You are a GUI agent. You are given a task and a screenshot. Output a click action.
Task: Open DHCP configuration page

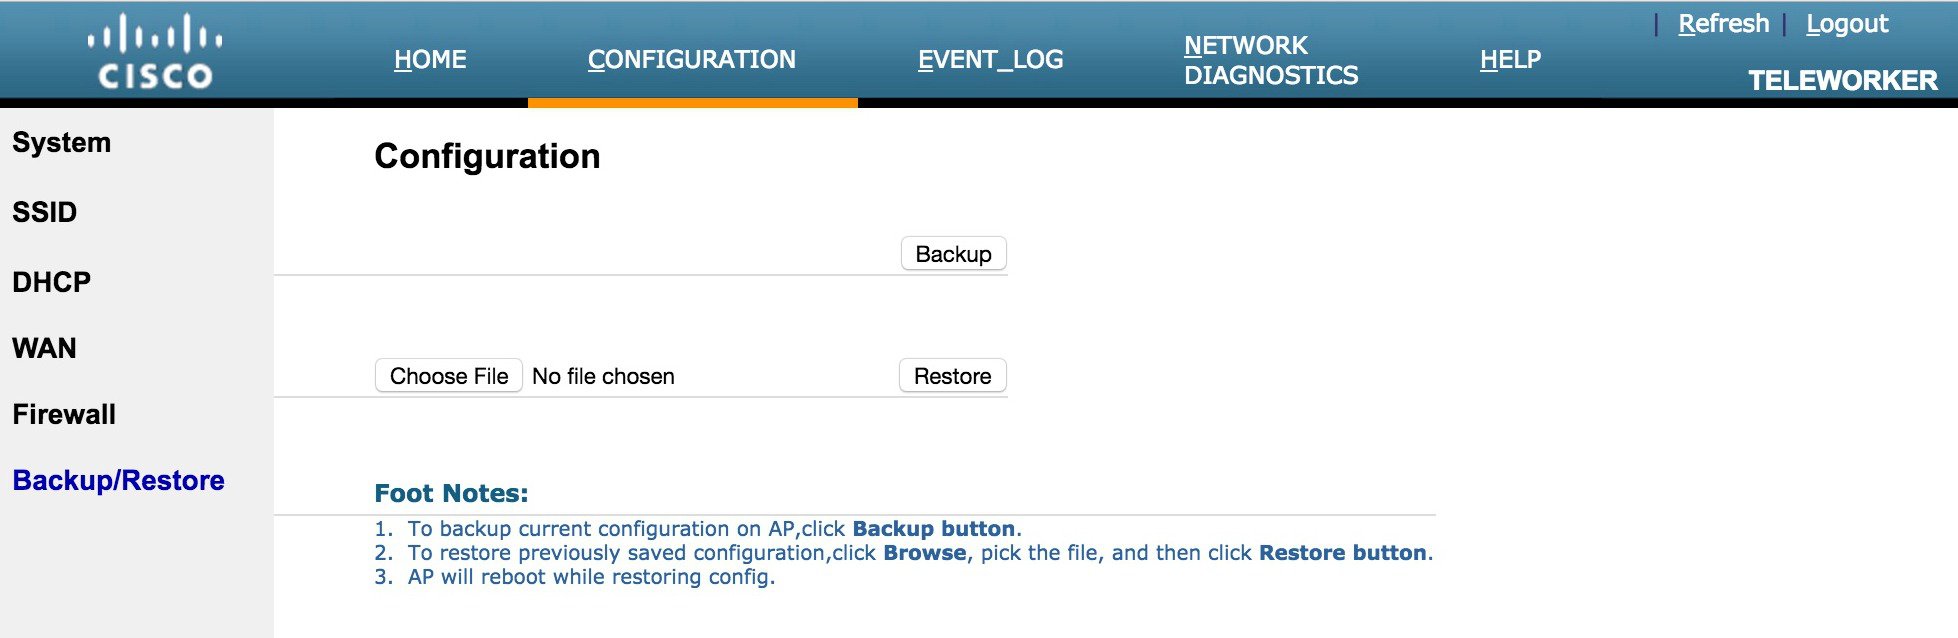point(51,282)
